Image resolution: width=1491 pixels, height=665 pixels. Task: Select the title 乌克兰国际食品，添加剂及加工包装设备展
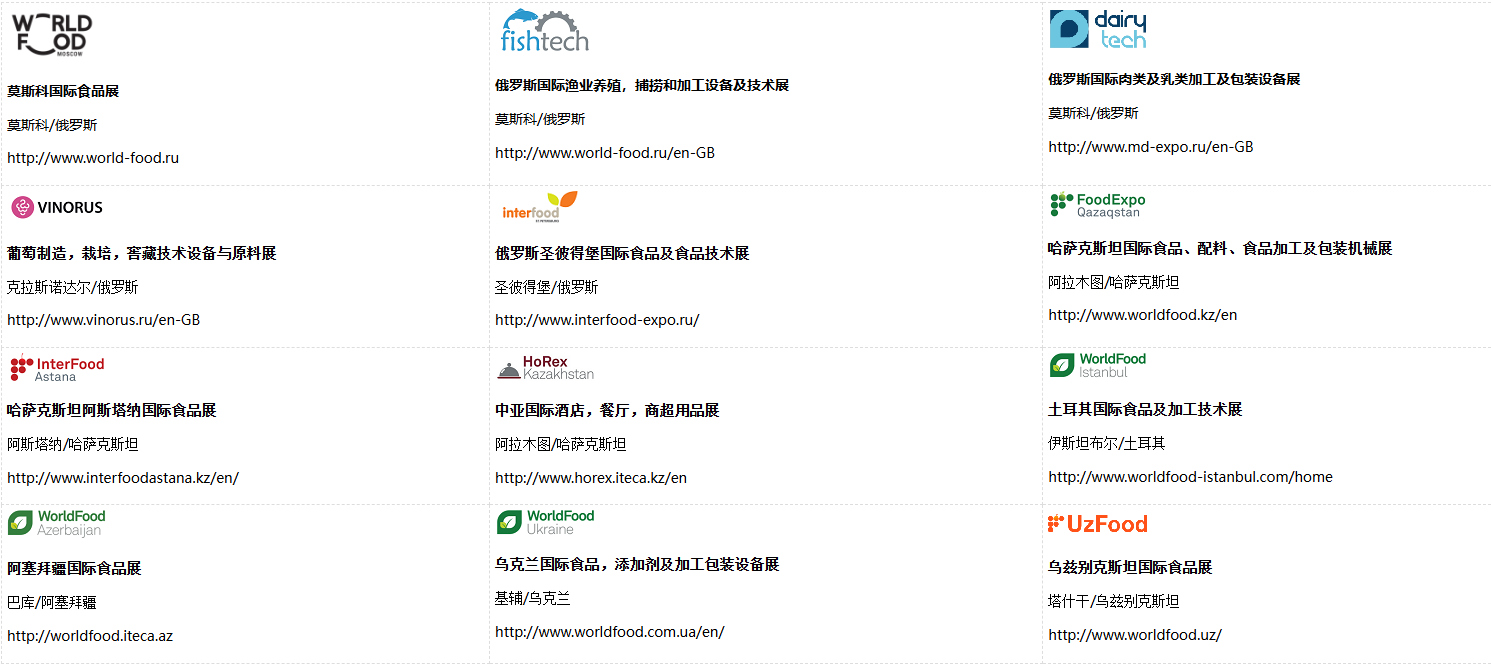(637, 565)
